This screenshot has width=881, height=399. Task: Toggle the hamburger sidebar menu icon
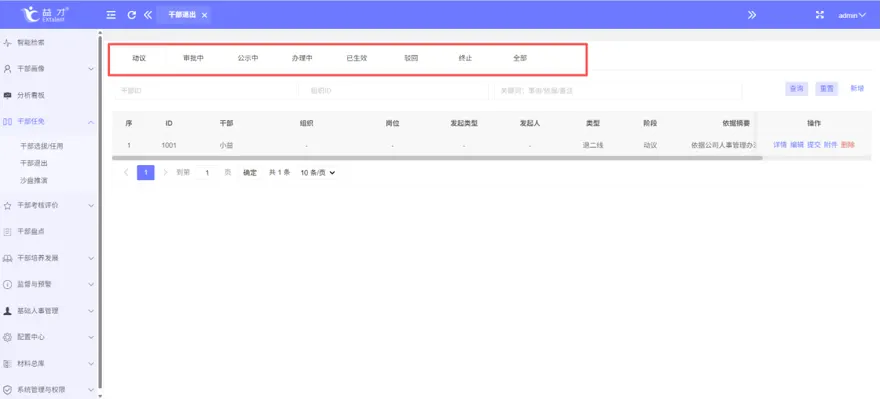tap(111, 15)
